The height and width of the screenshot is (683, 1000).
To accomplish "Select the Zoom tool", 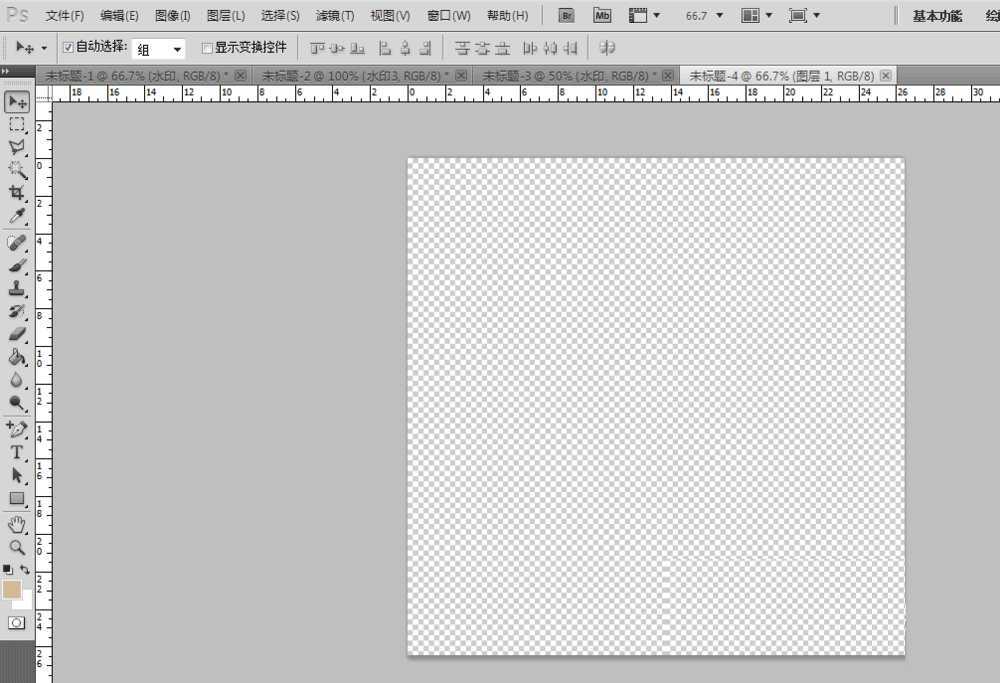I will (x=17, y=547).
